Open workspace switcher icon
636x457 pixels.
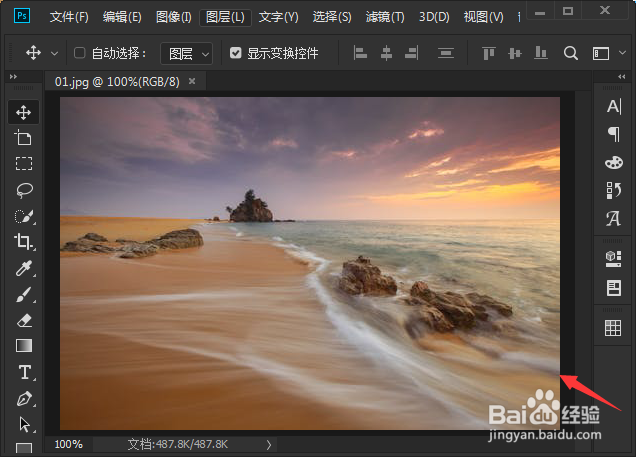point(601,54)
